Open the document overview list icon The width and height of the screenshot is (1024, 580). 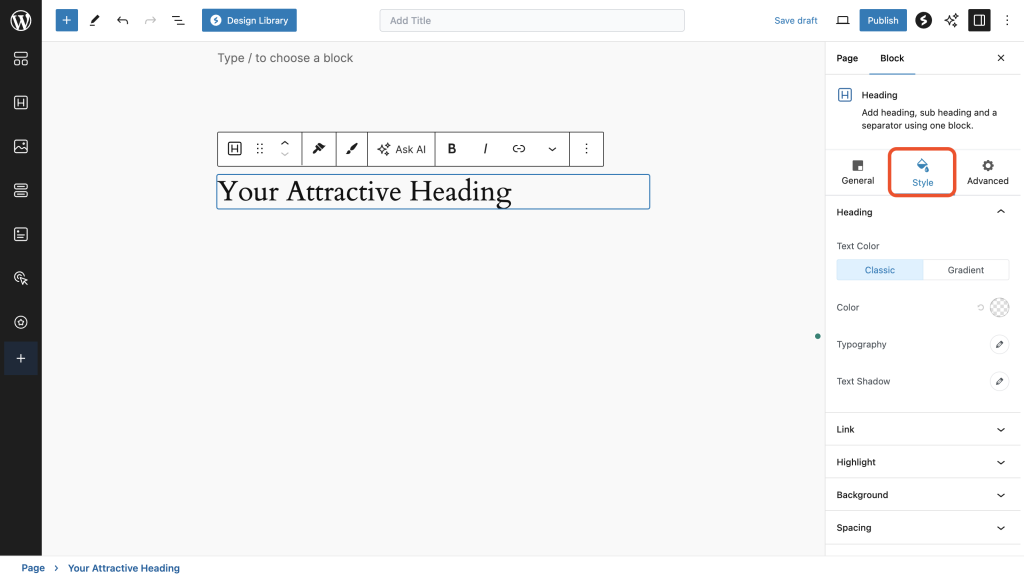[178, 20]
